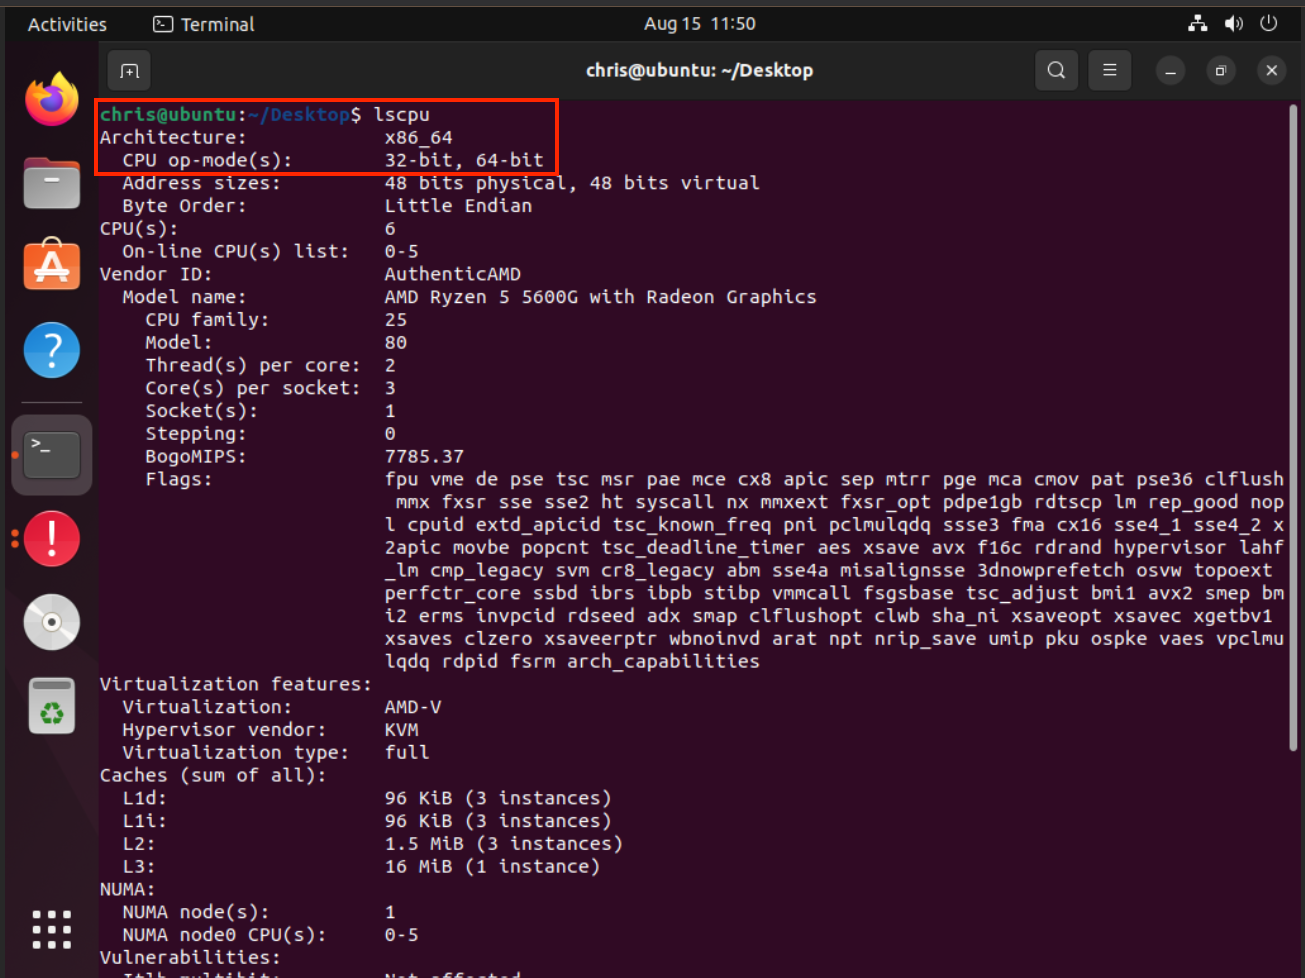Click the '32-bit, 64-bit' op-mode value
Image resolution: width=1305 pixels, height=978 pixels.
464,160
